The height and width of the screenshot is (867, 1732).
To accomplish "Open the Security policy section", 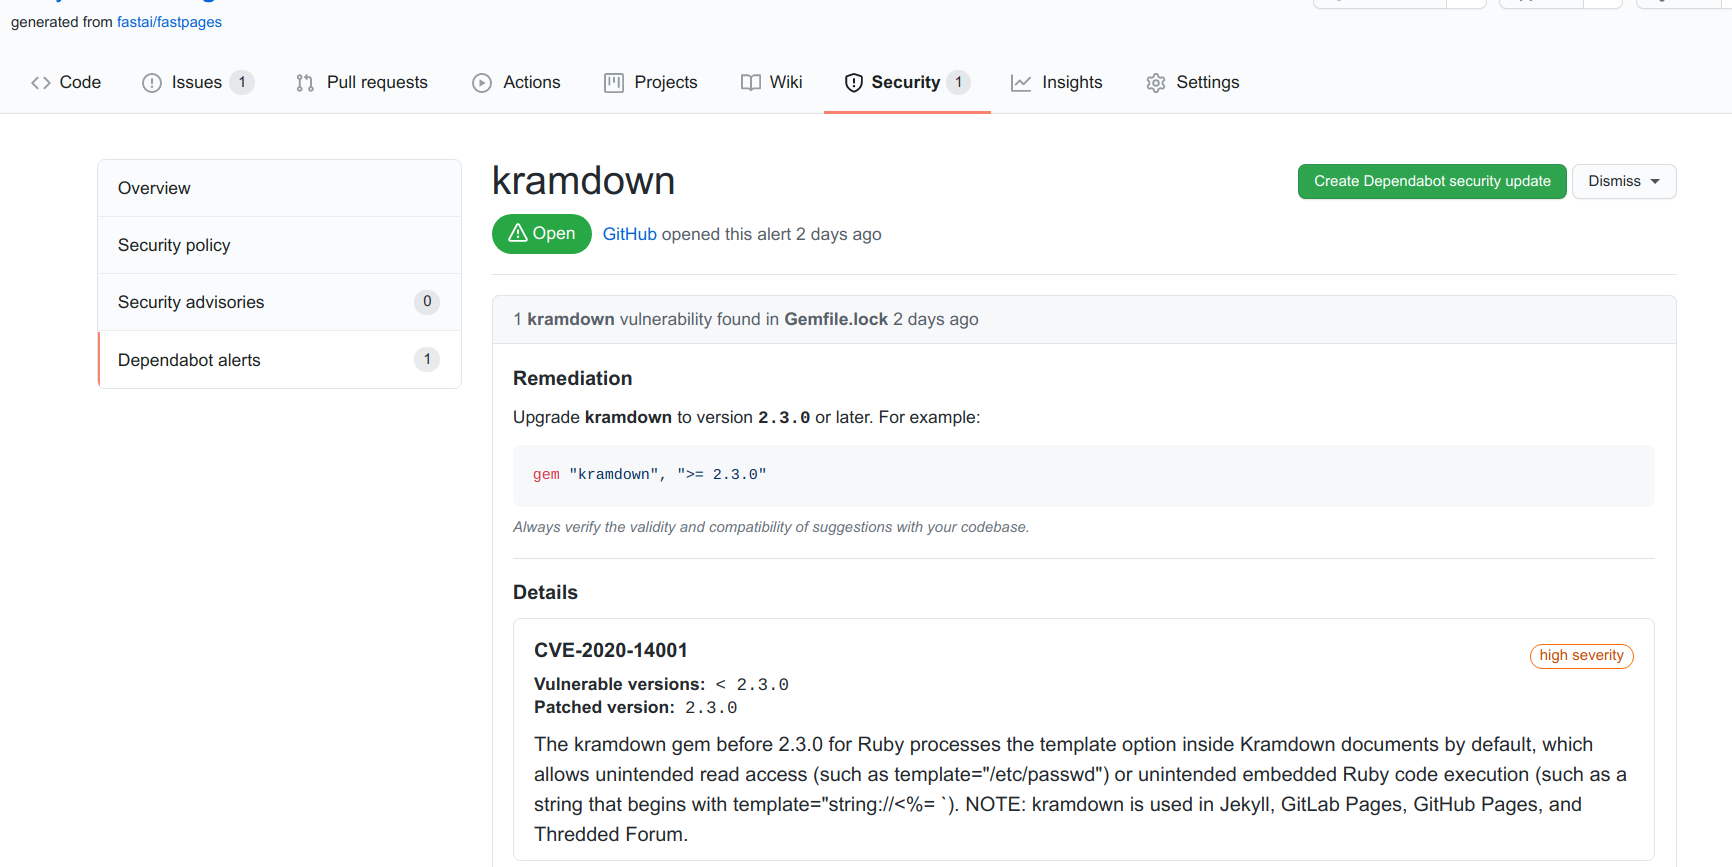I will click(174, 244).
